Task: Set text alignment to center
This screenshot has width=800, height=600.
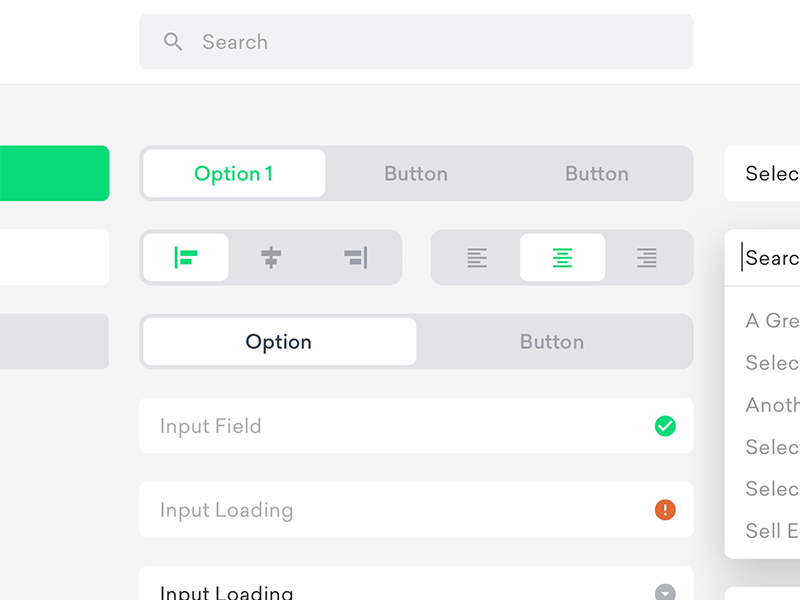Action: 562,258
